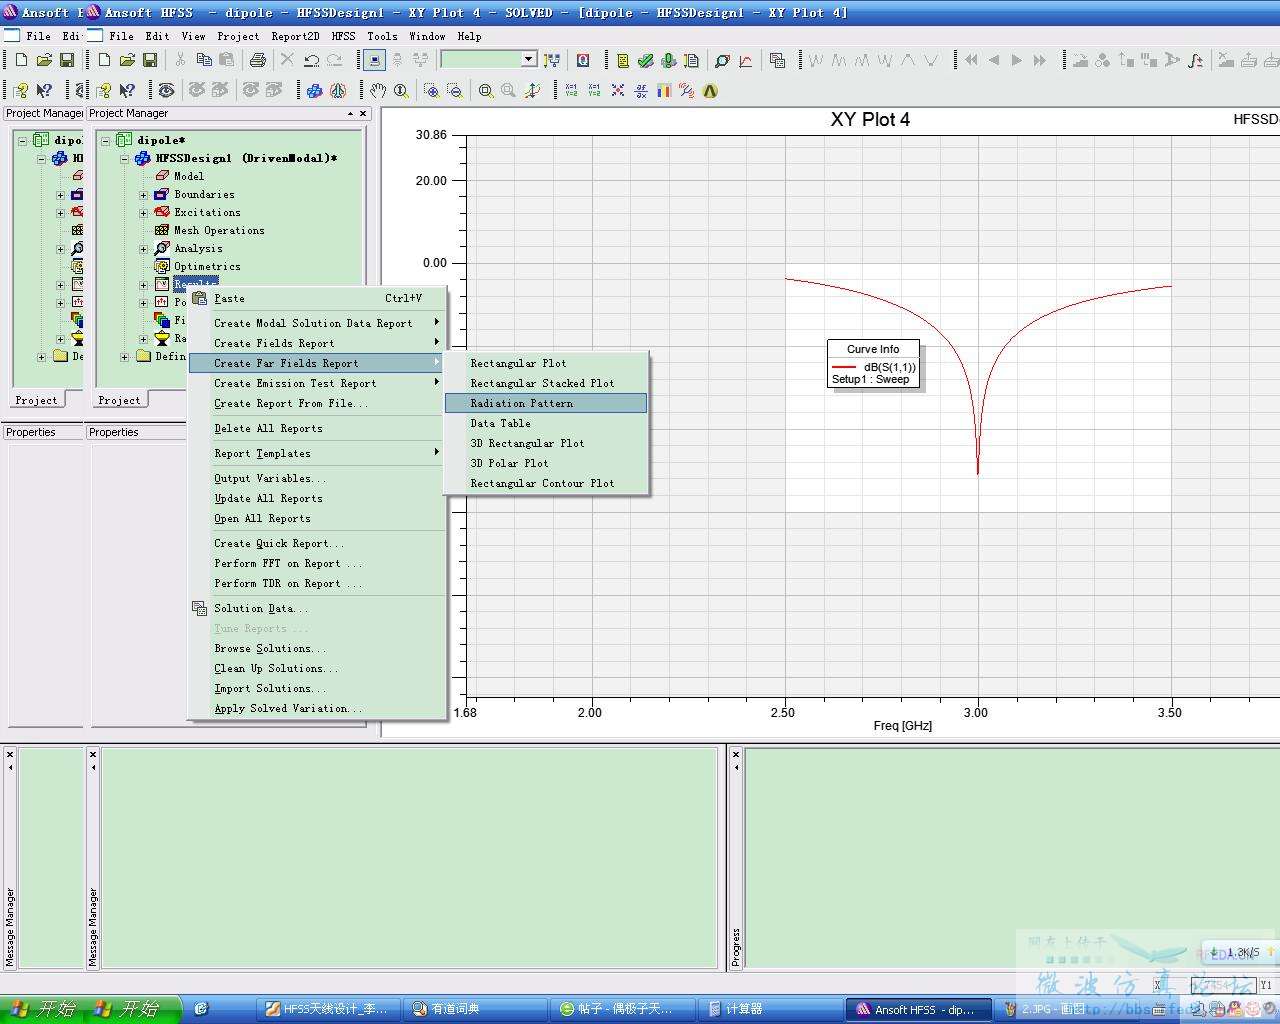Click the yellow circle lambda icon
This screenshot has height=1024, width=1280.
(x=710, y=91)
